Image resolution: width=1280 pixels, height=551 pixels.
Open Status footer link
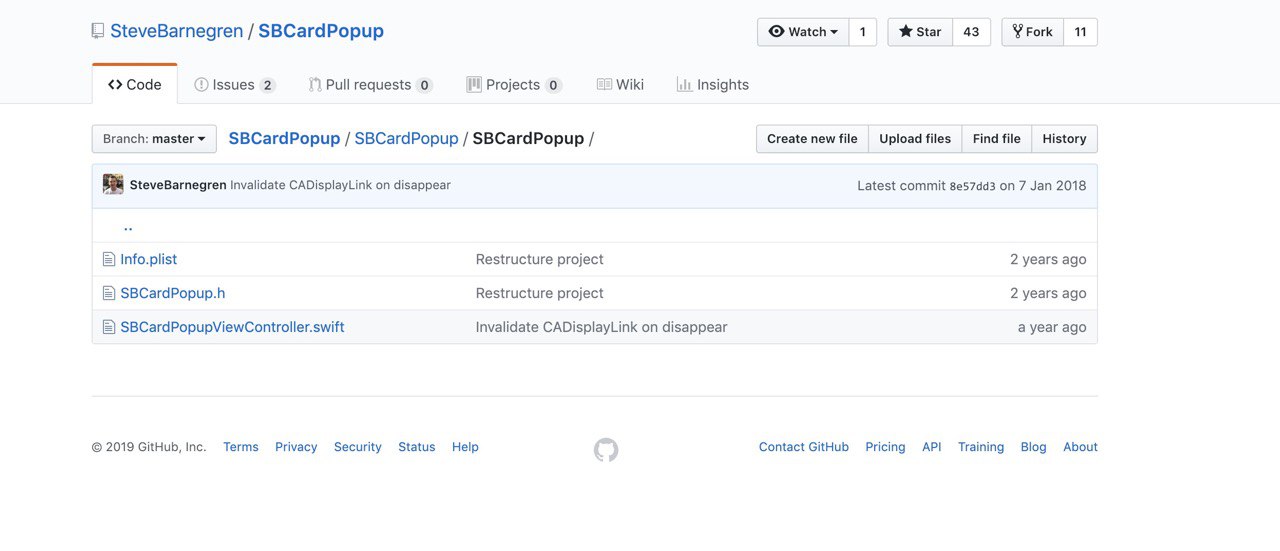[417, 447]
